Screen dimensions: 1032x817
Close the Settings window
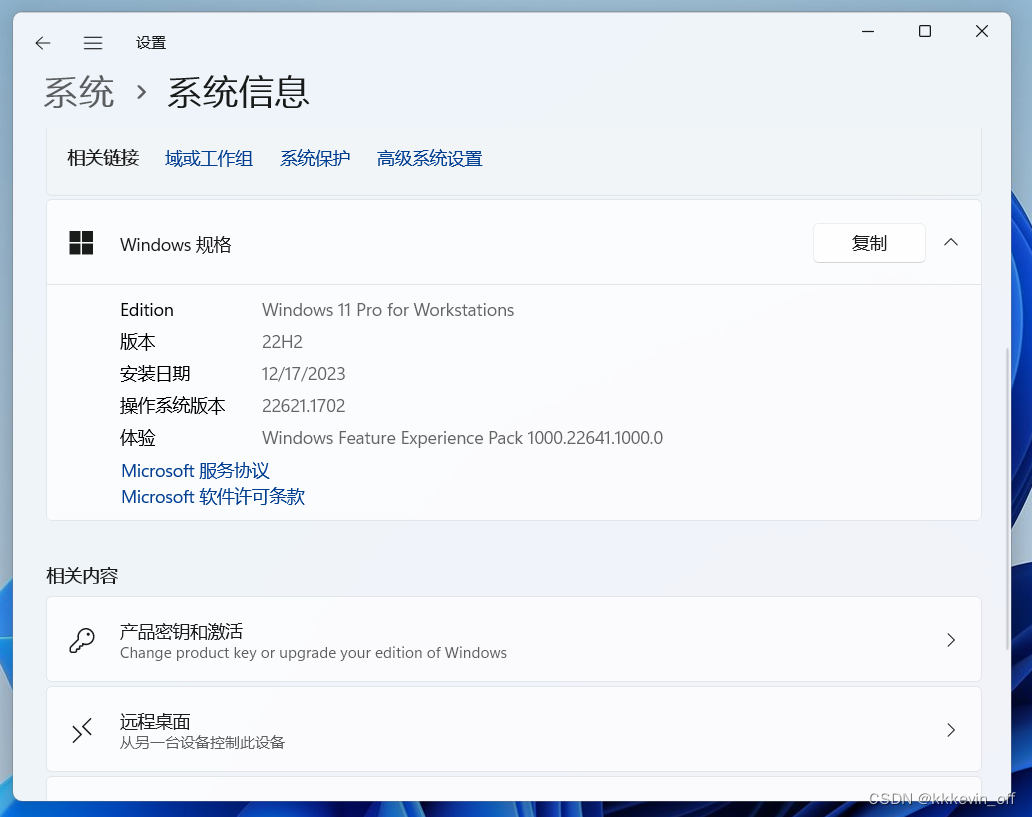981,31
